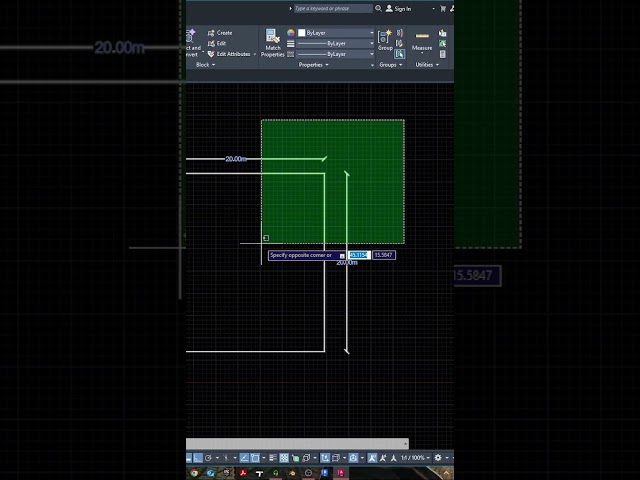
Task: Select the Measure tool
Action: click(x=422, y=40)
